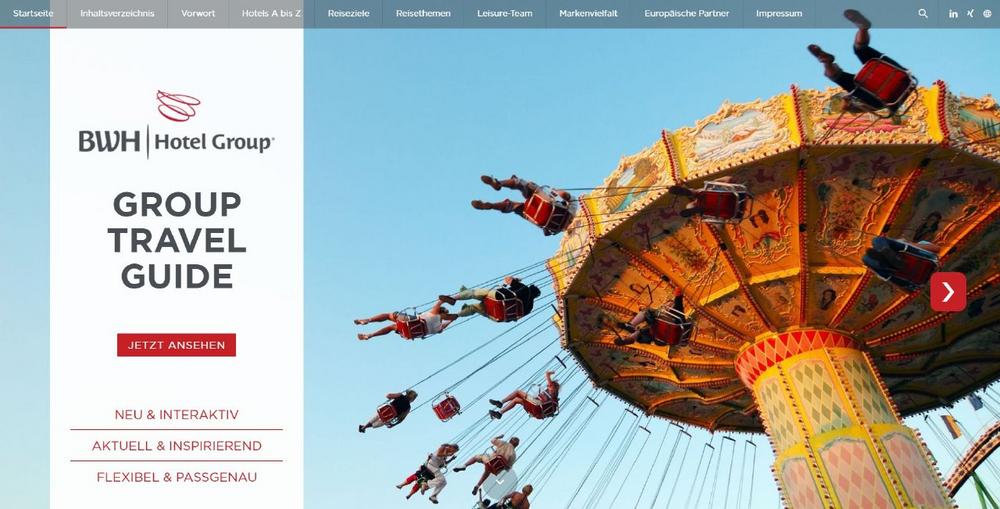1000x509 pixels.
Task: Go to the Markenvielfalt section
Action: click(x=589, y=13)
